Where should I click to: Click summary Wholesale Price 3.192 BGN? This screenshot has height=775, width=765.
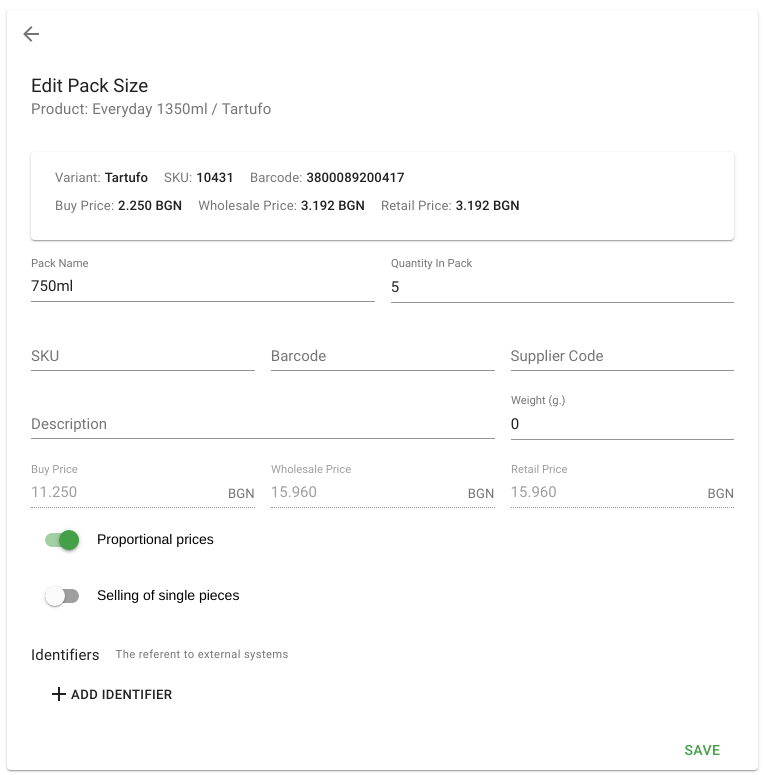333,206
